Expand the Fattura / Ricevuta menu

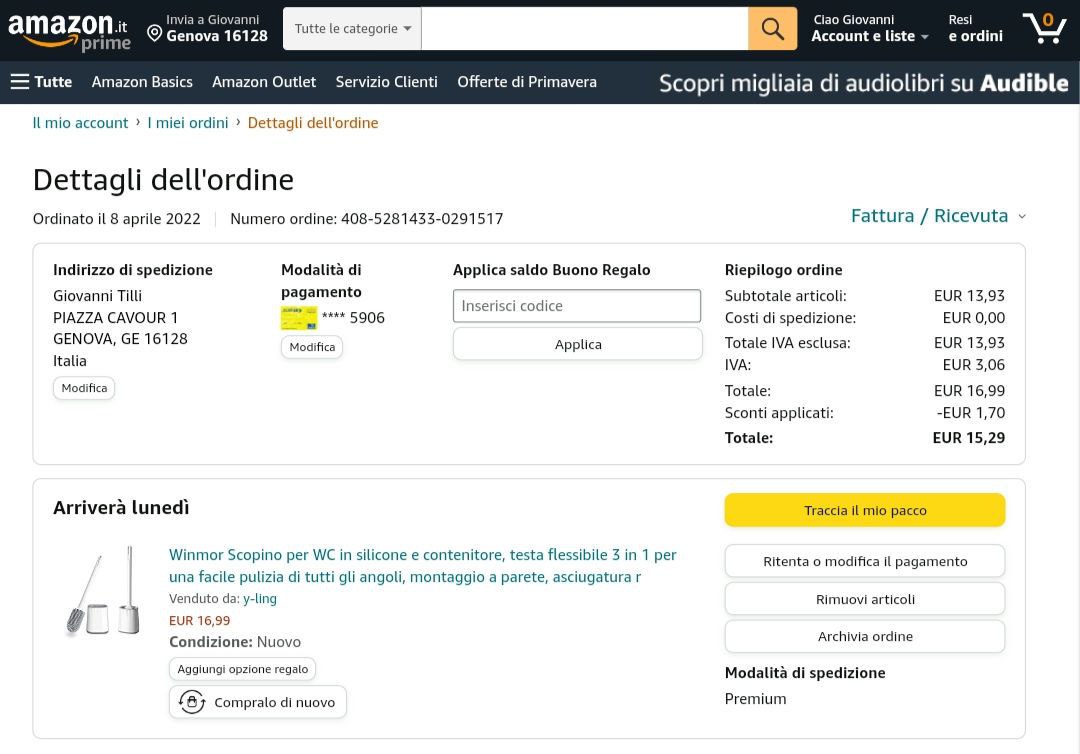pos(938,216)
